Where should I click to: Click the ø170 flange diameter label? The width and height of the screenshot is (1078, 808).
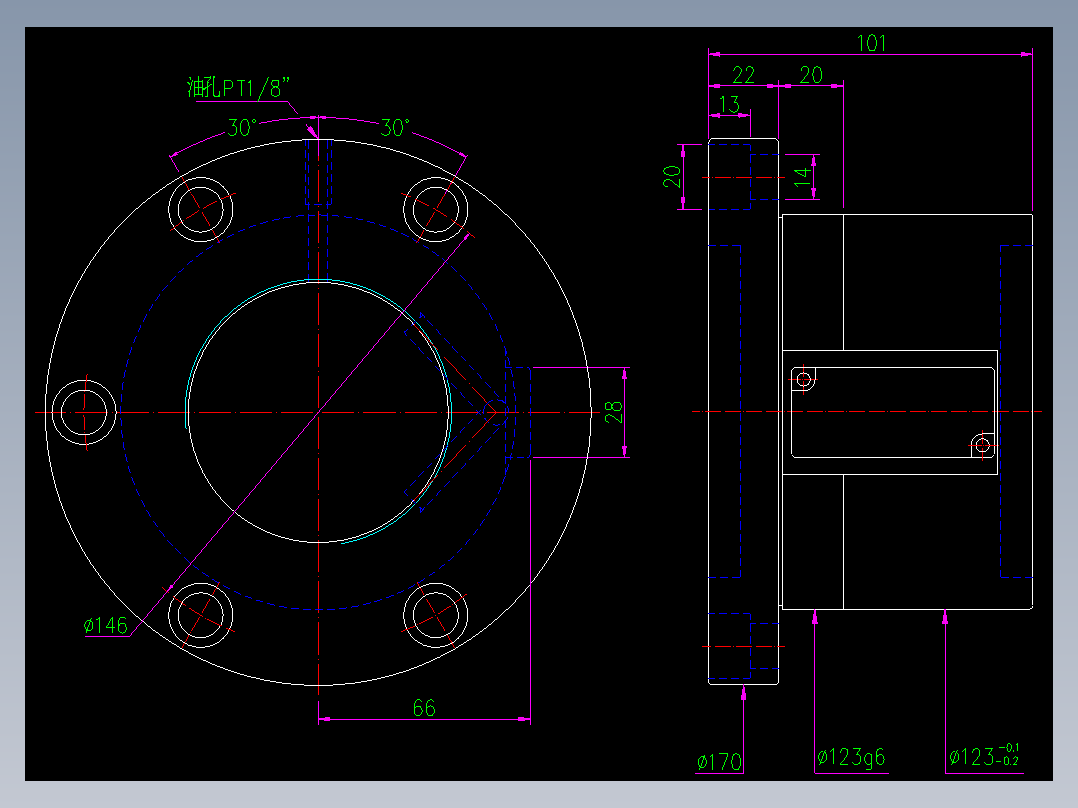point(719,762)
